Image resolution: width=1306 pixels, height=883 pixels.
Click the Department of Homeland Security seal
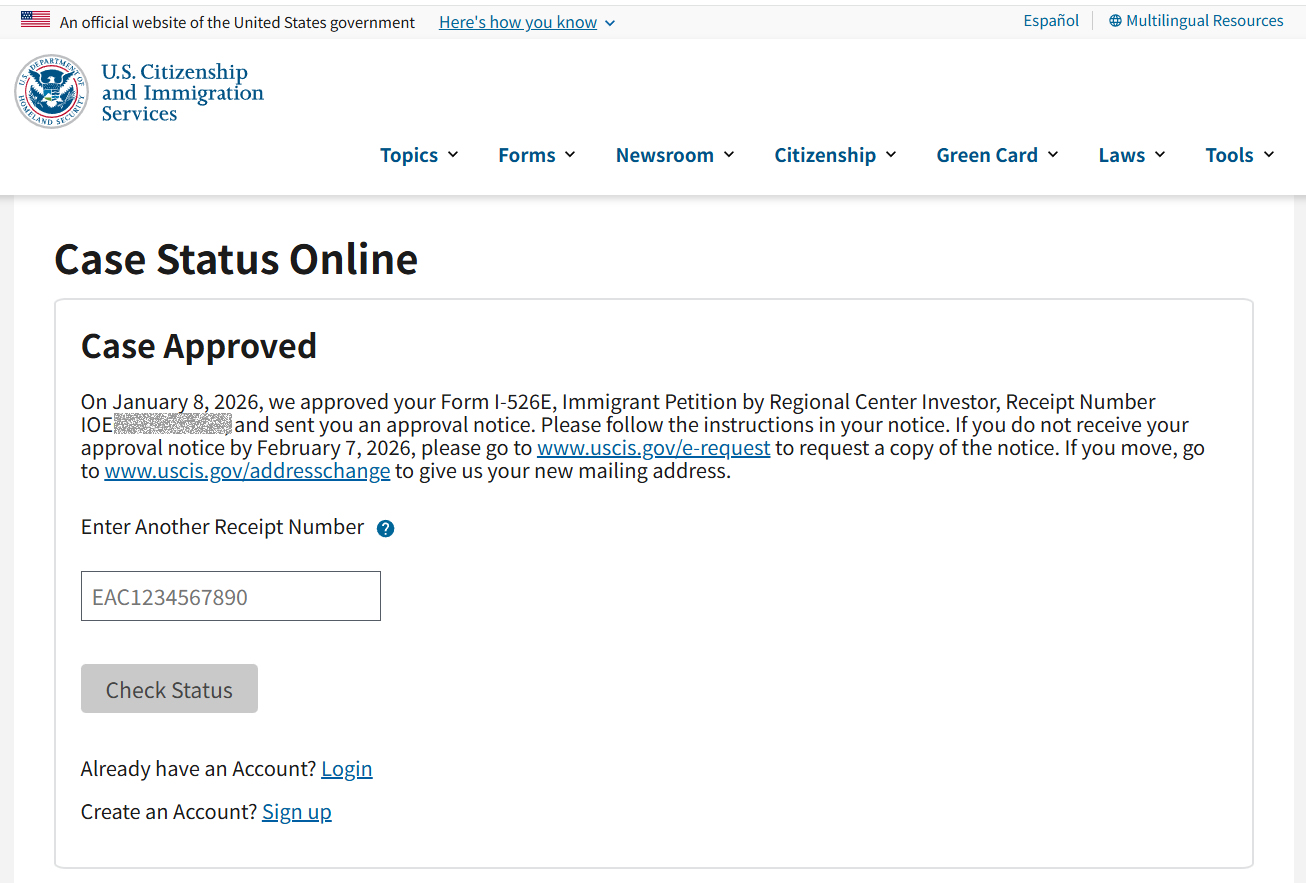point(51,92)
